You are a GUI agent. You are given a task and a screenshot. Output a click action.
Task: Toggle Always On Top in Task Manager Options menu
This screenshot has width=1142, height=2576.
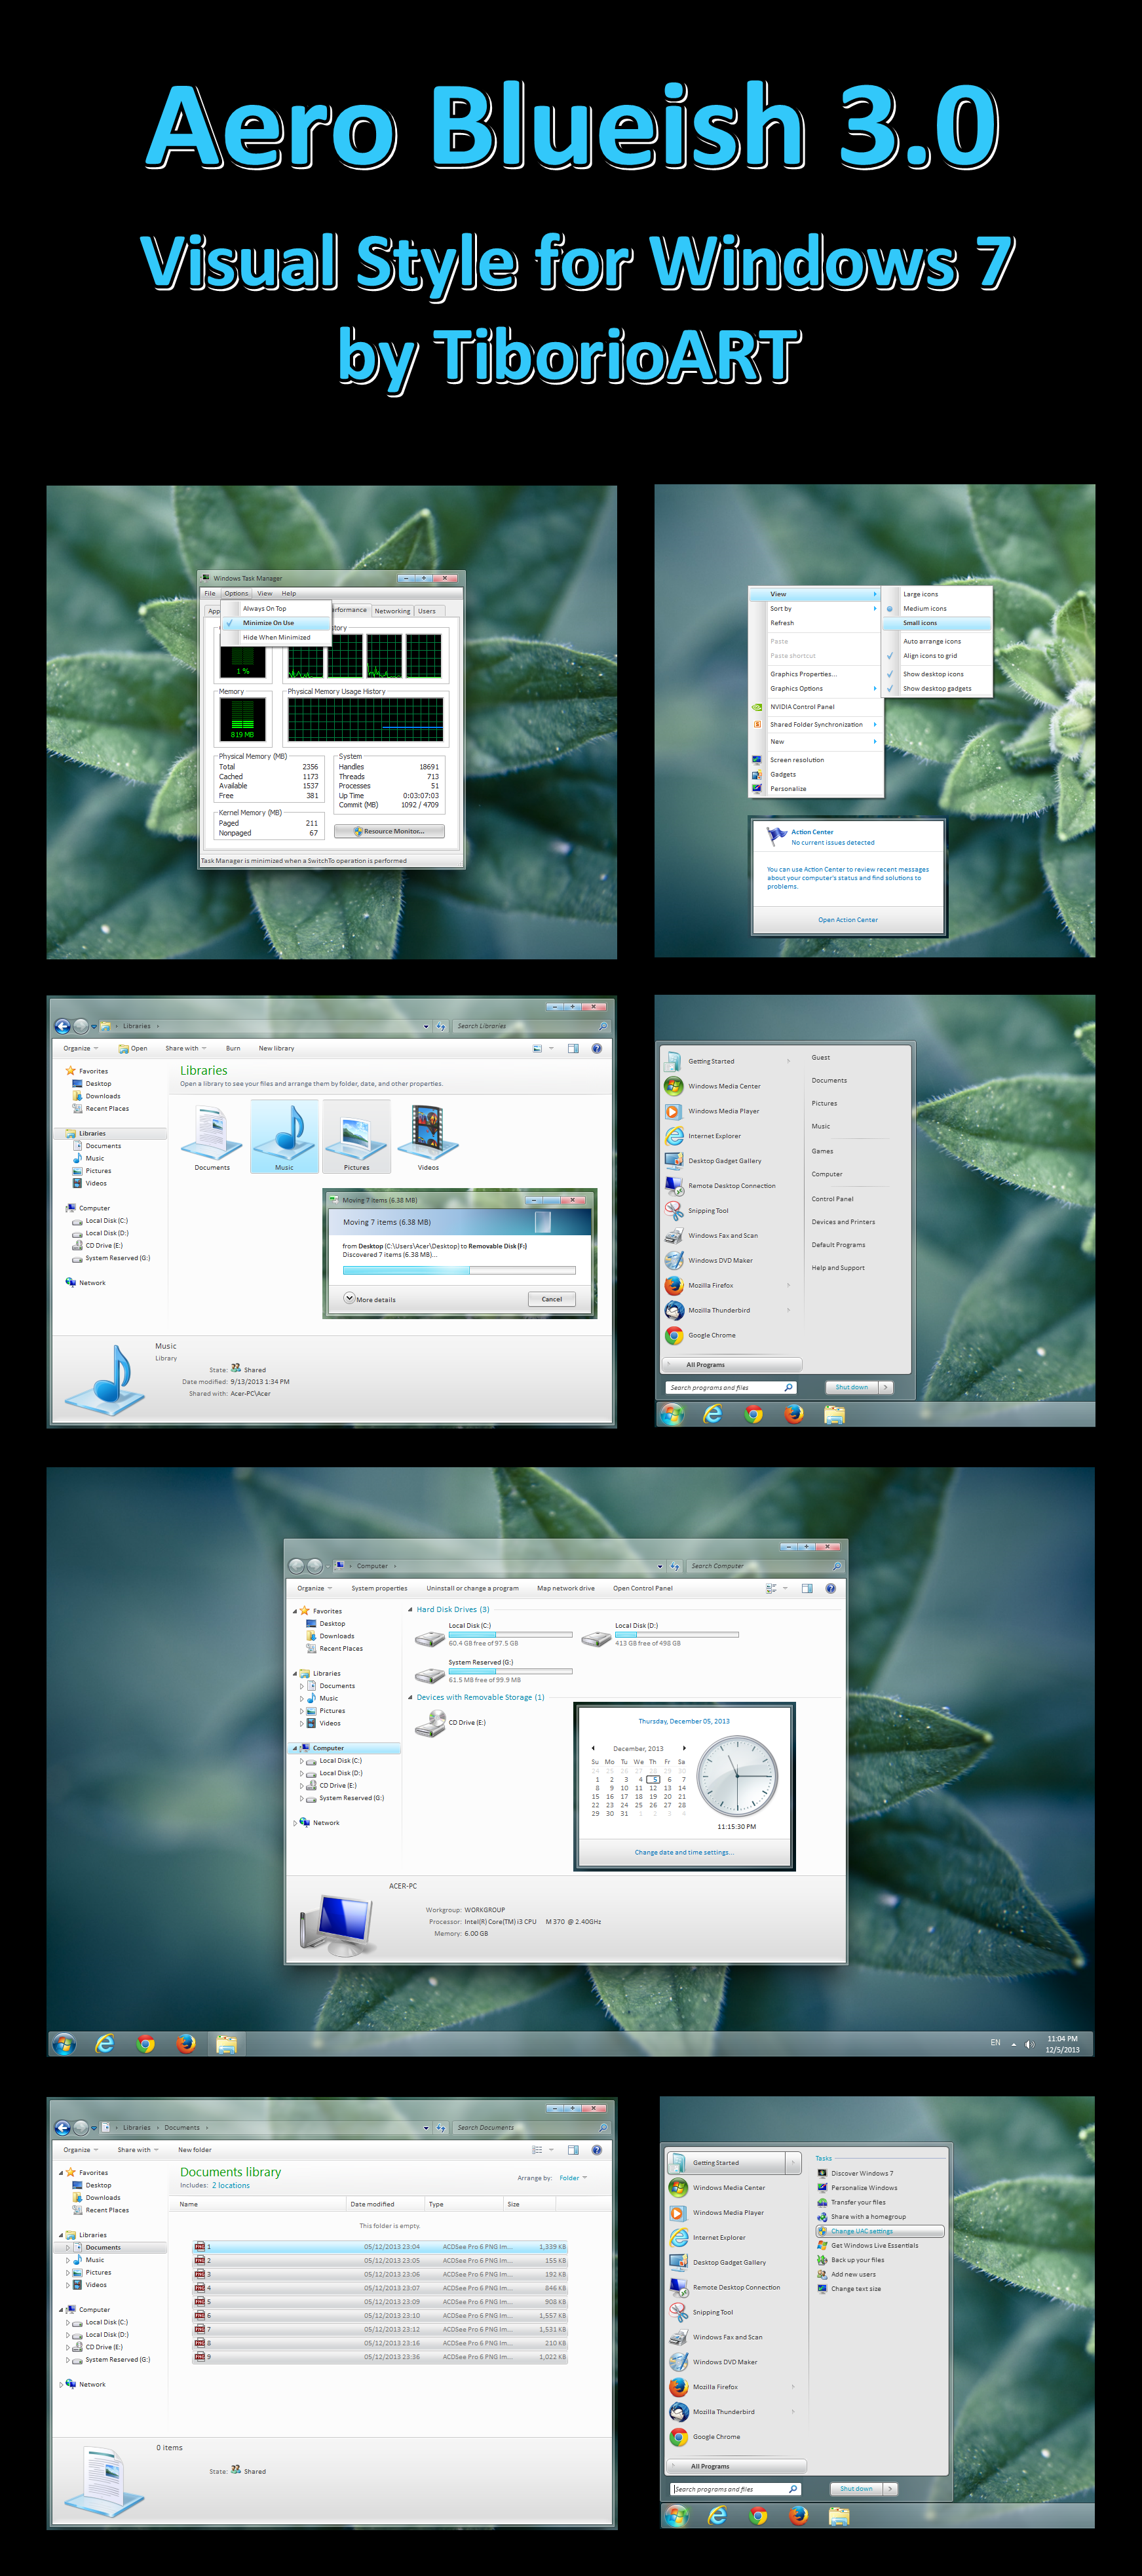tap(275, 608)
